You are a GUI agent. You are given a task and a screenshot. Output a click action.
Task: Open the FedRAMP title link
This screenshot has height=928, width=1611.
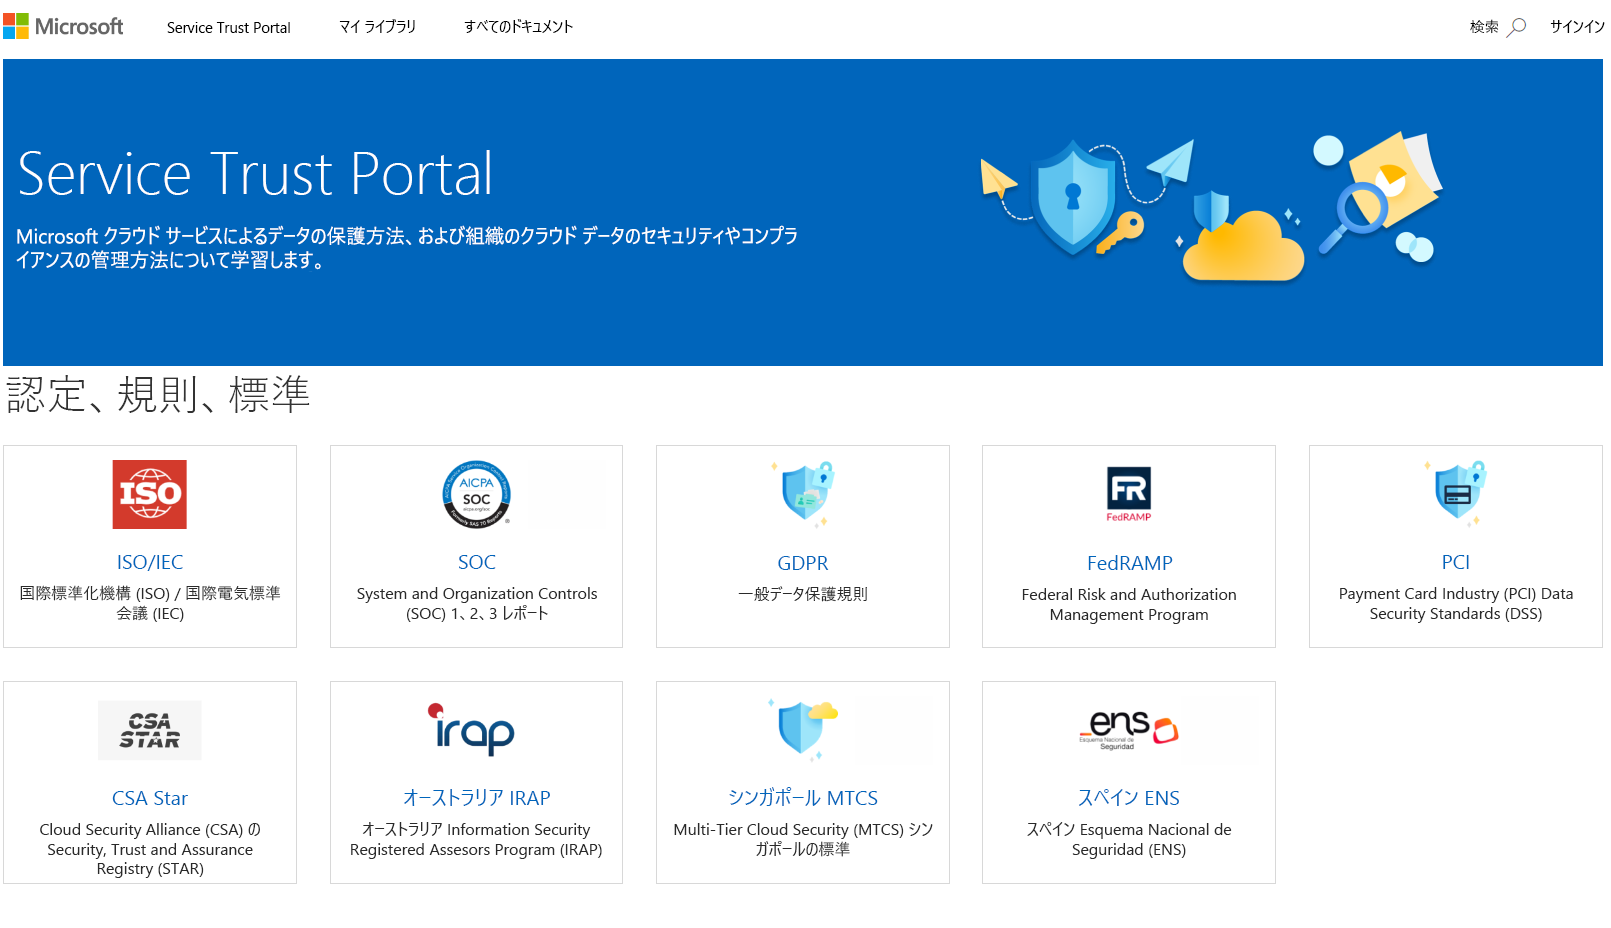click(x=1129, y=563)
